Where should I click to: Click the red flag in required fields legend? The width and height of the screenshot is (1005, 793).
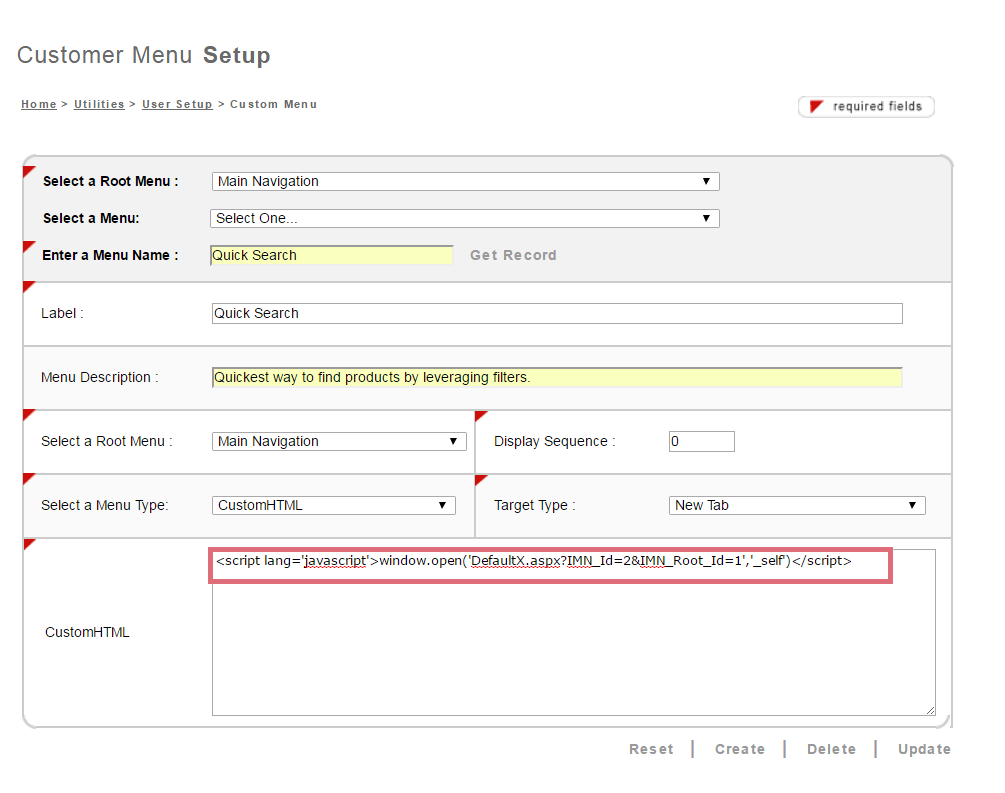click(816, 106)
